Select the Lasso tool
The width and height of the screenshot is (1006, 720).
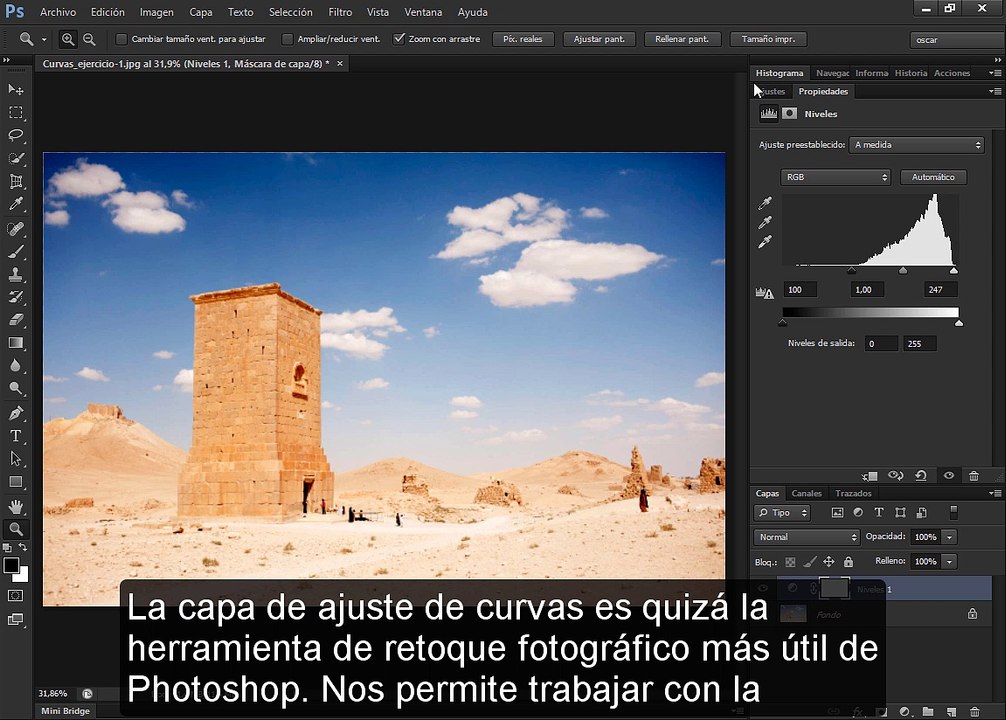pyautogui.click(x=16, y=135)
